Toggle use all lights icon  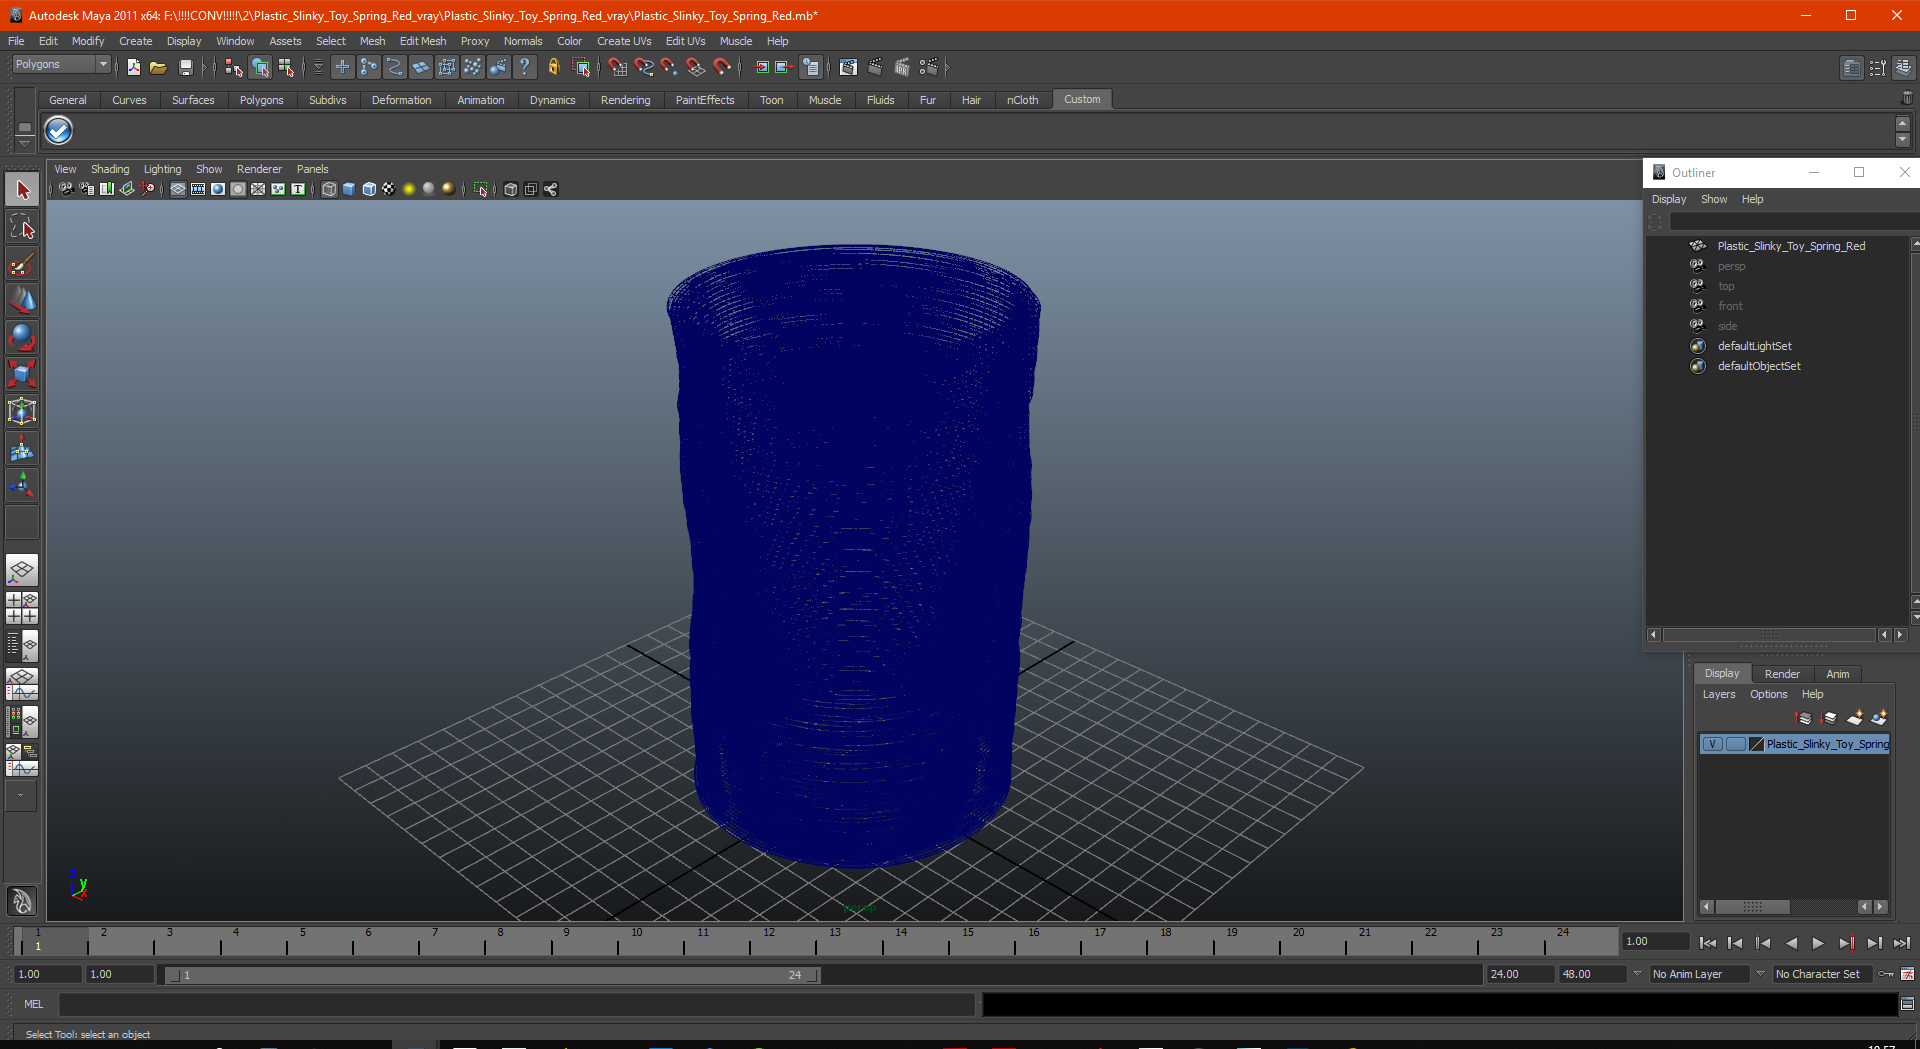(x=409, y=189)
